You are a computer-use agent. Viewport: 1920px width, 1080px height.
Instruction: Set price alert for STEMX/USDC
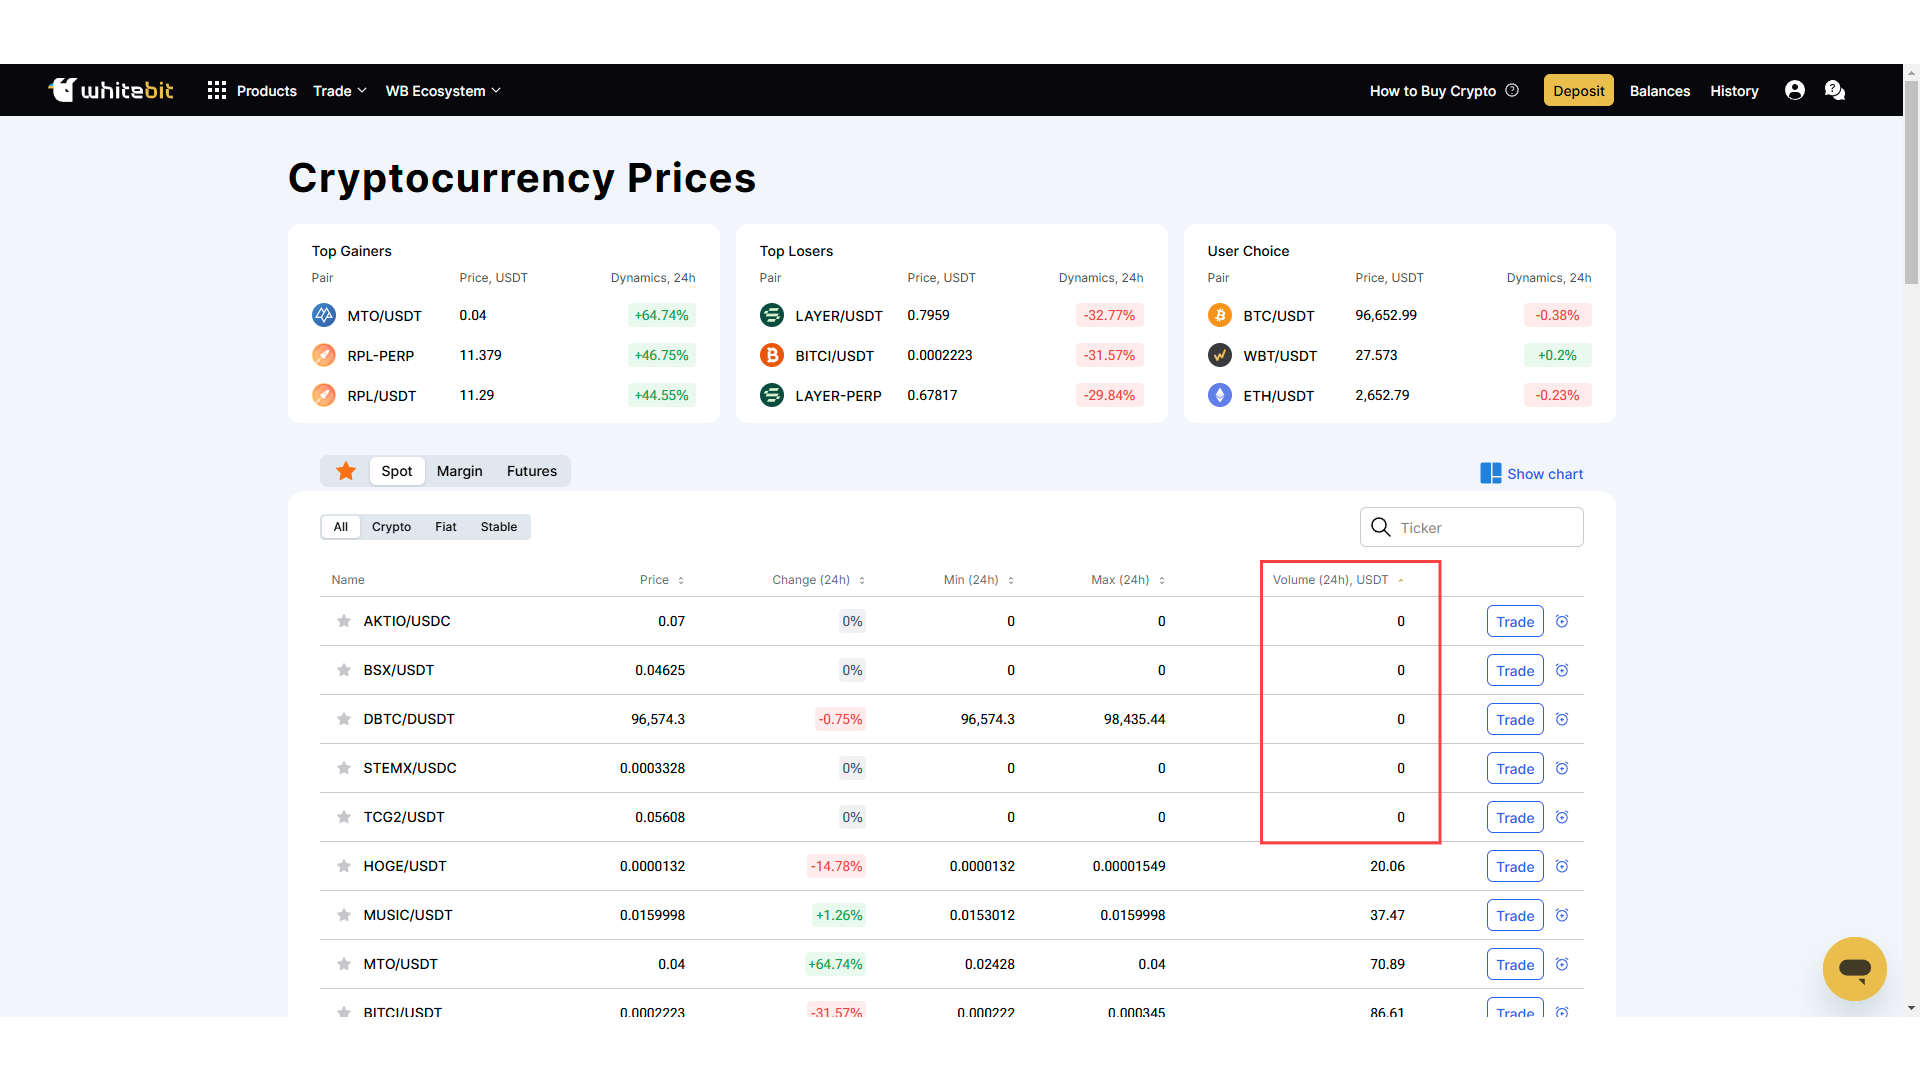click(1562, 768)
